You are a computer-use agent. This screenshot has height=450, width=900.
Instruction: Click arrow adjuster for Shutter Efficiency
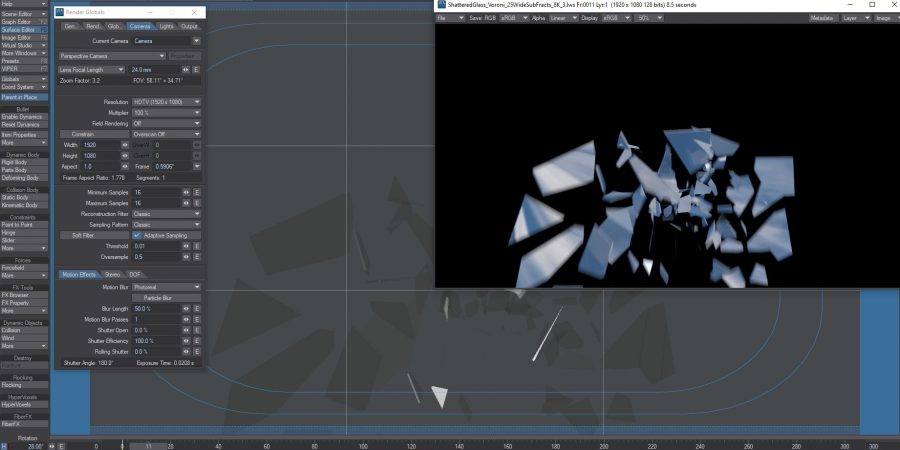pyautogui.click(x=186, y=341)
